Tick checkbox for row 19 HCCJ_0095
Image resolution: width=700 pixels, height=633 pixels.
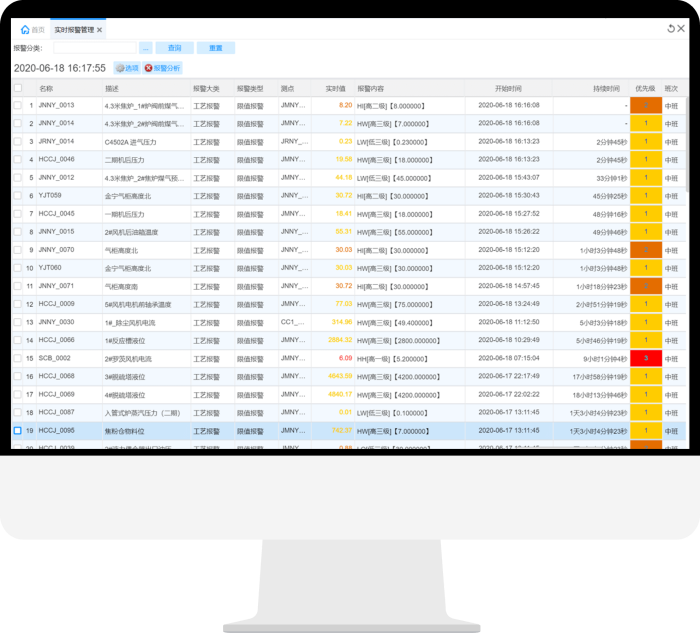click(17, 430)
